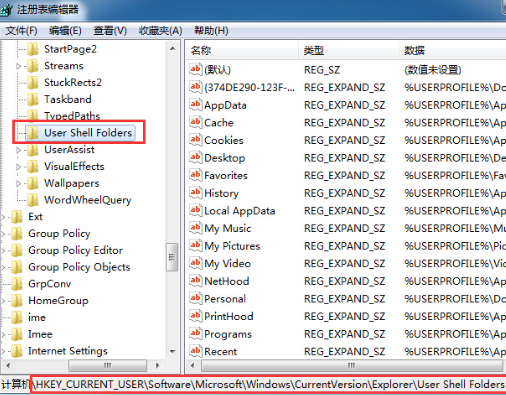506x395 pixels.
Task: Click the string icon of NetHood value
Action: pyautogui.click(x=196, y=281)
